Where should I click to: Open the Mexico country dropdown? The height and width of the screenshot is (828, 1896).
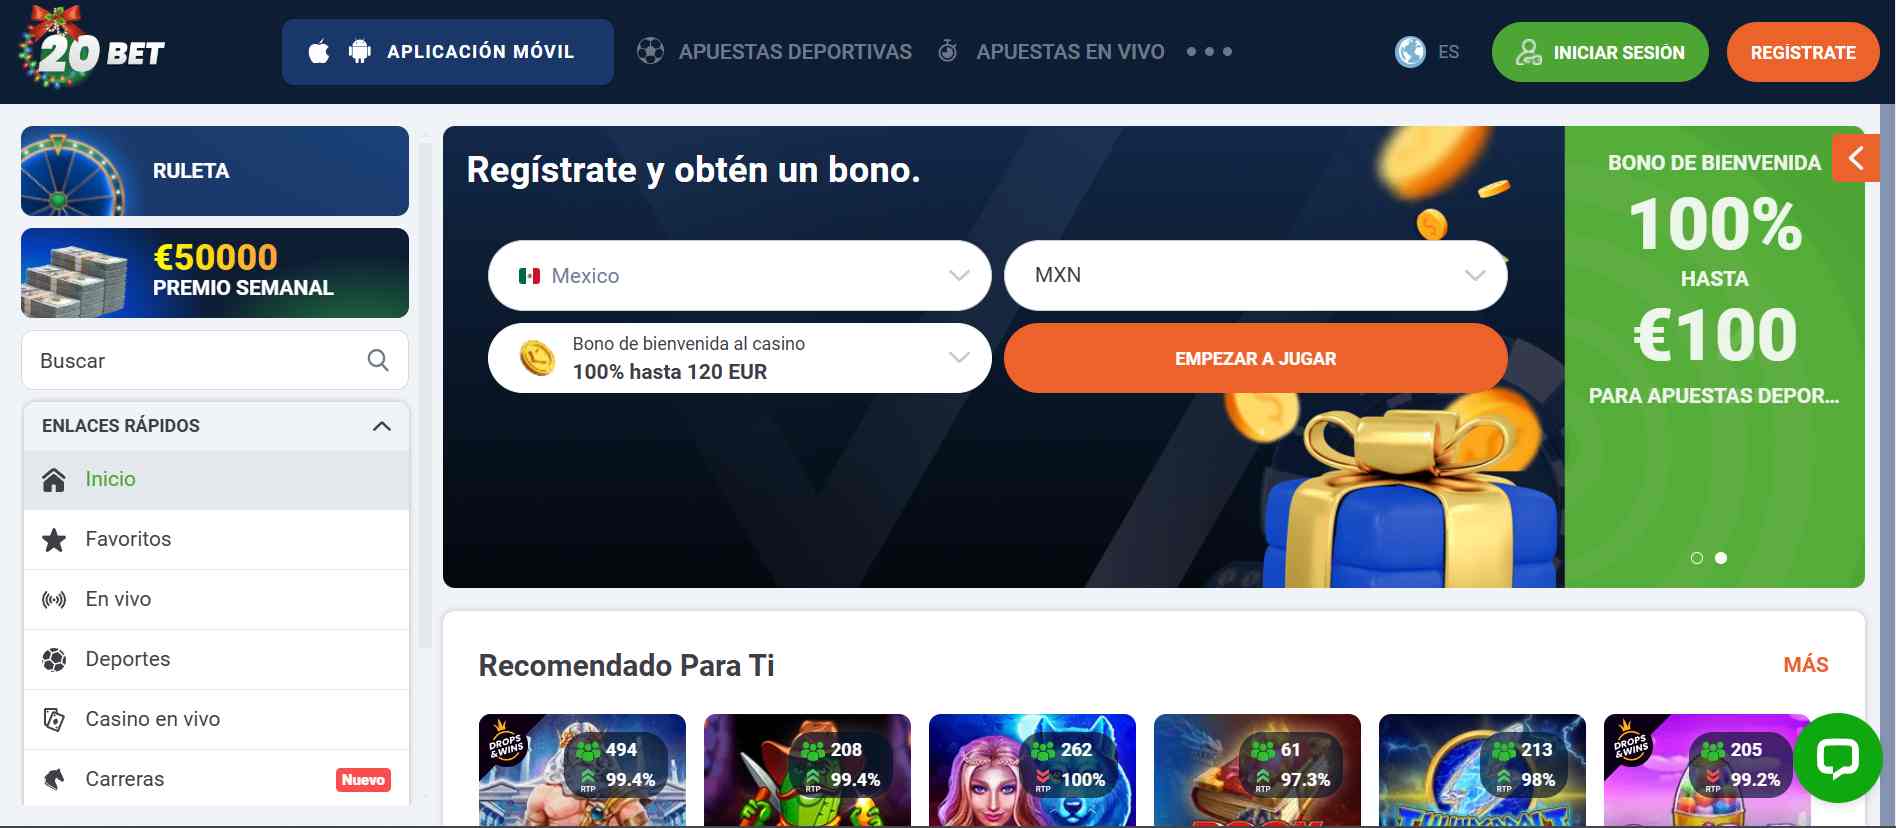(740, 275)
